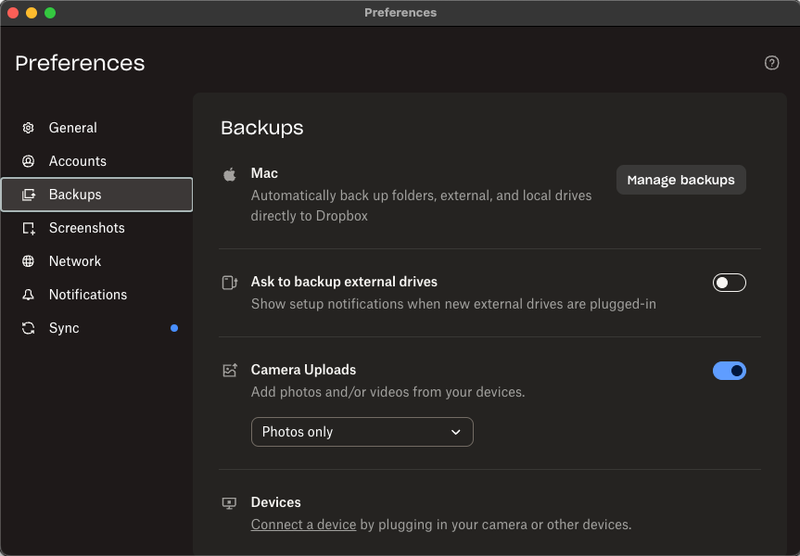Image resolution: width=800 pixels, height=556 pixels.
Task: Click the Apple logo beside Mac
Action: (x=229, y=174)
